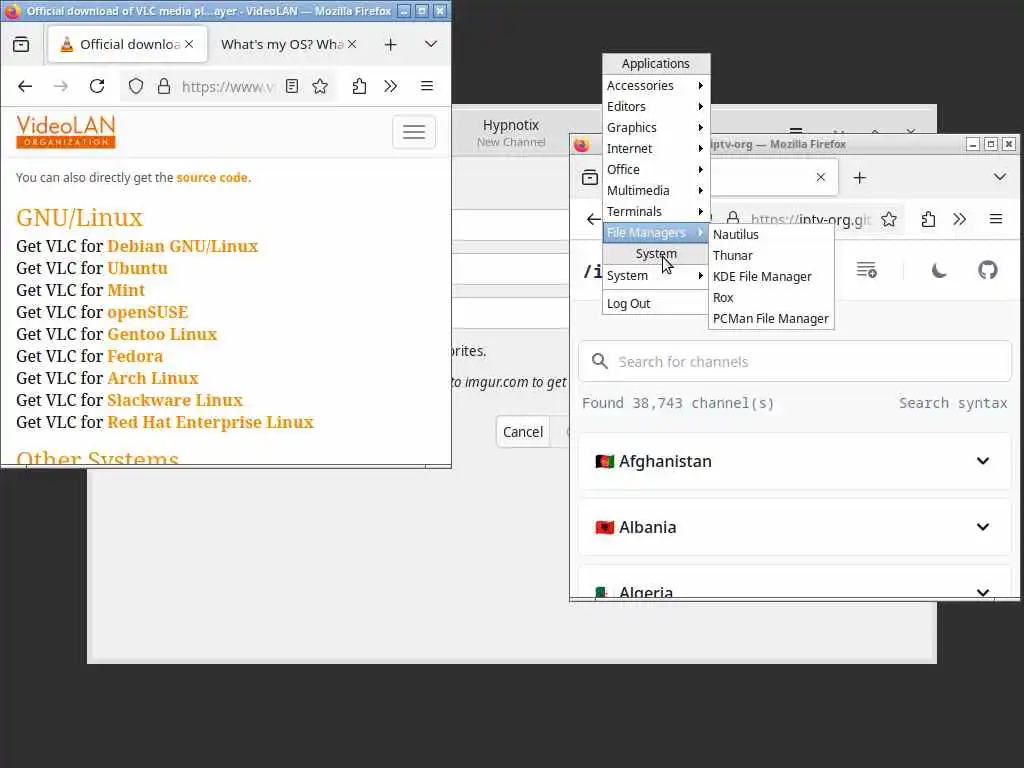Open Debian GNU/Linux download link
The image size is (1024, 768).
pos(183,246)
